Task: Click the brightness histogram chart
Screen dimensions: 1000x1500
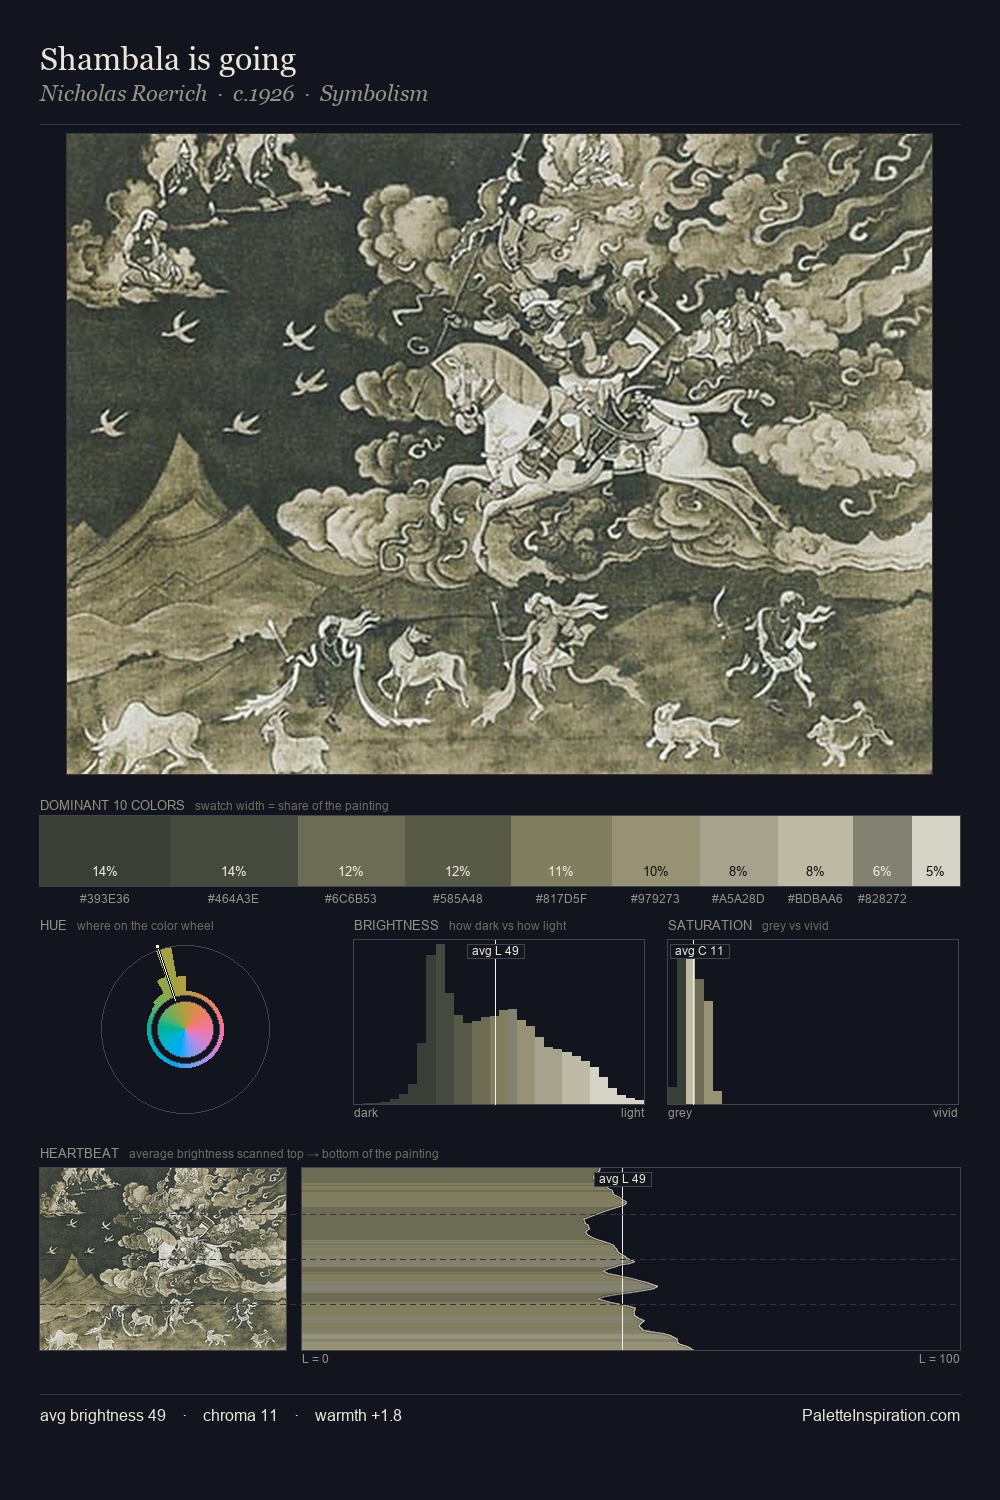Action: pyautogui.click(x=499, y=1022)
